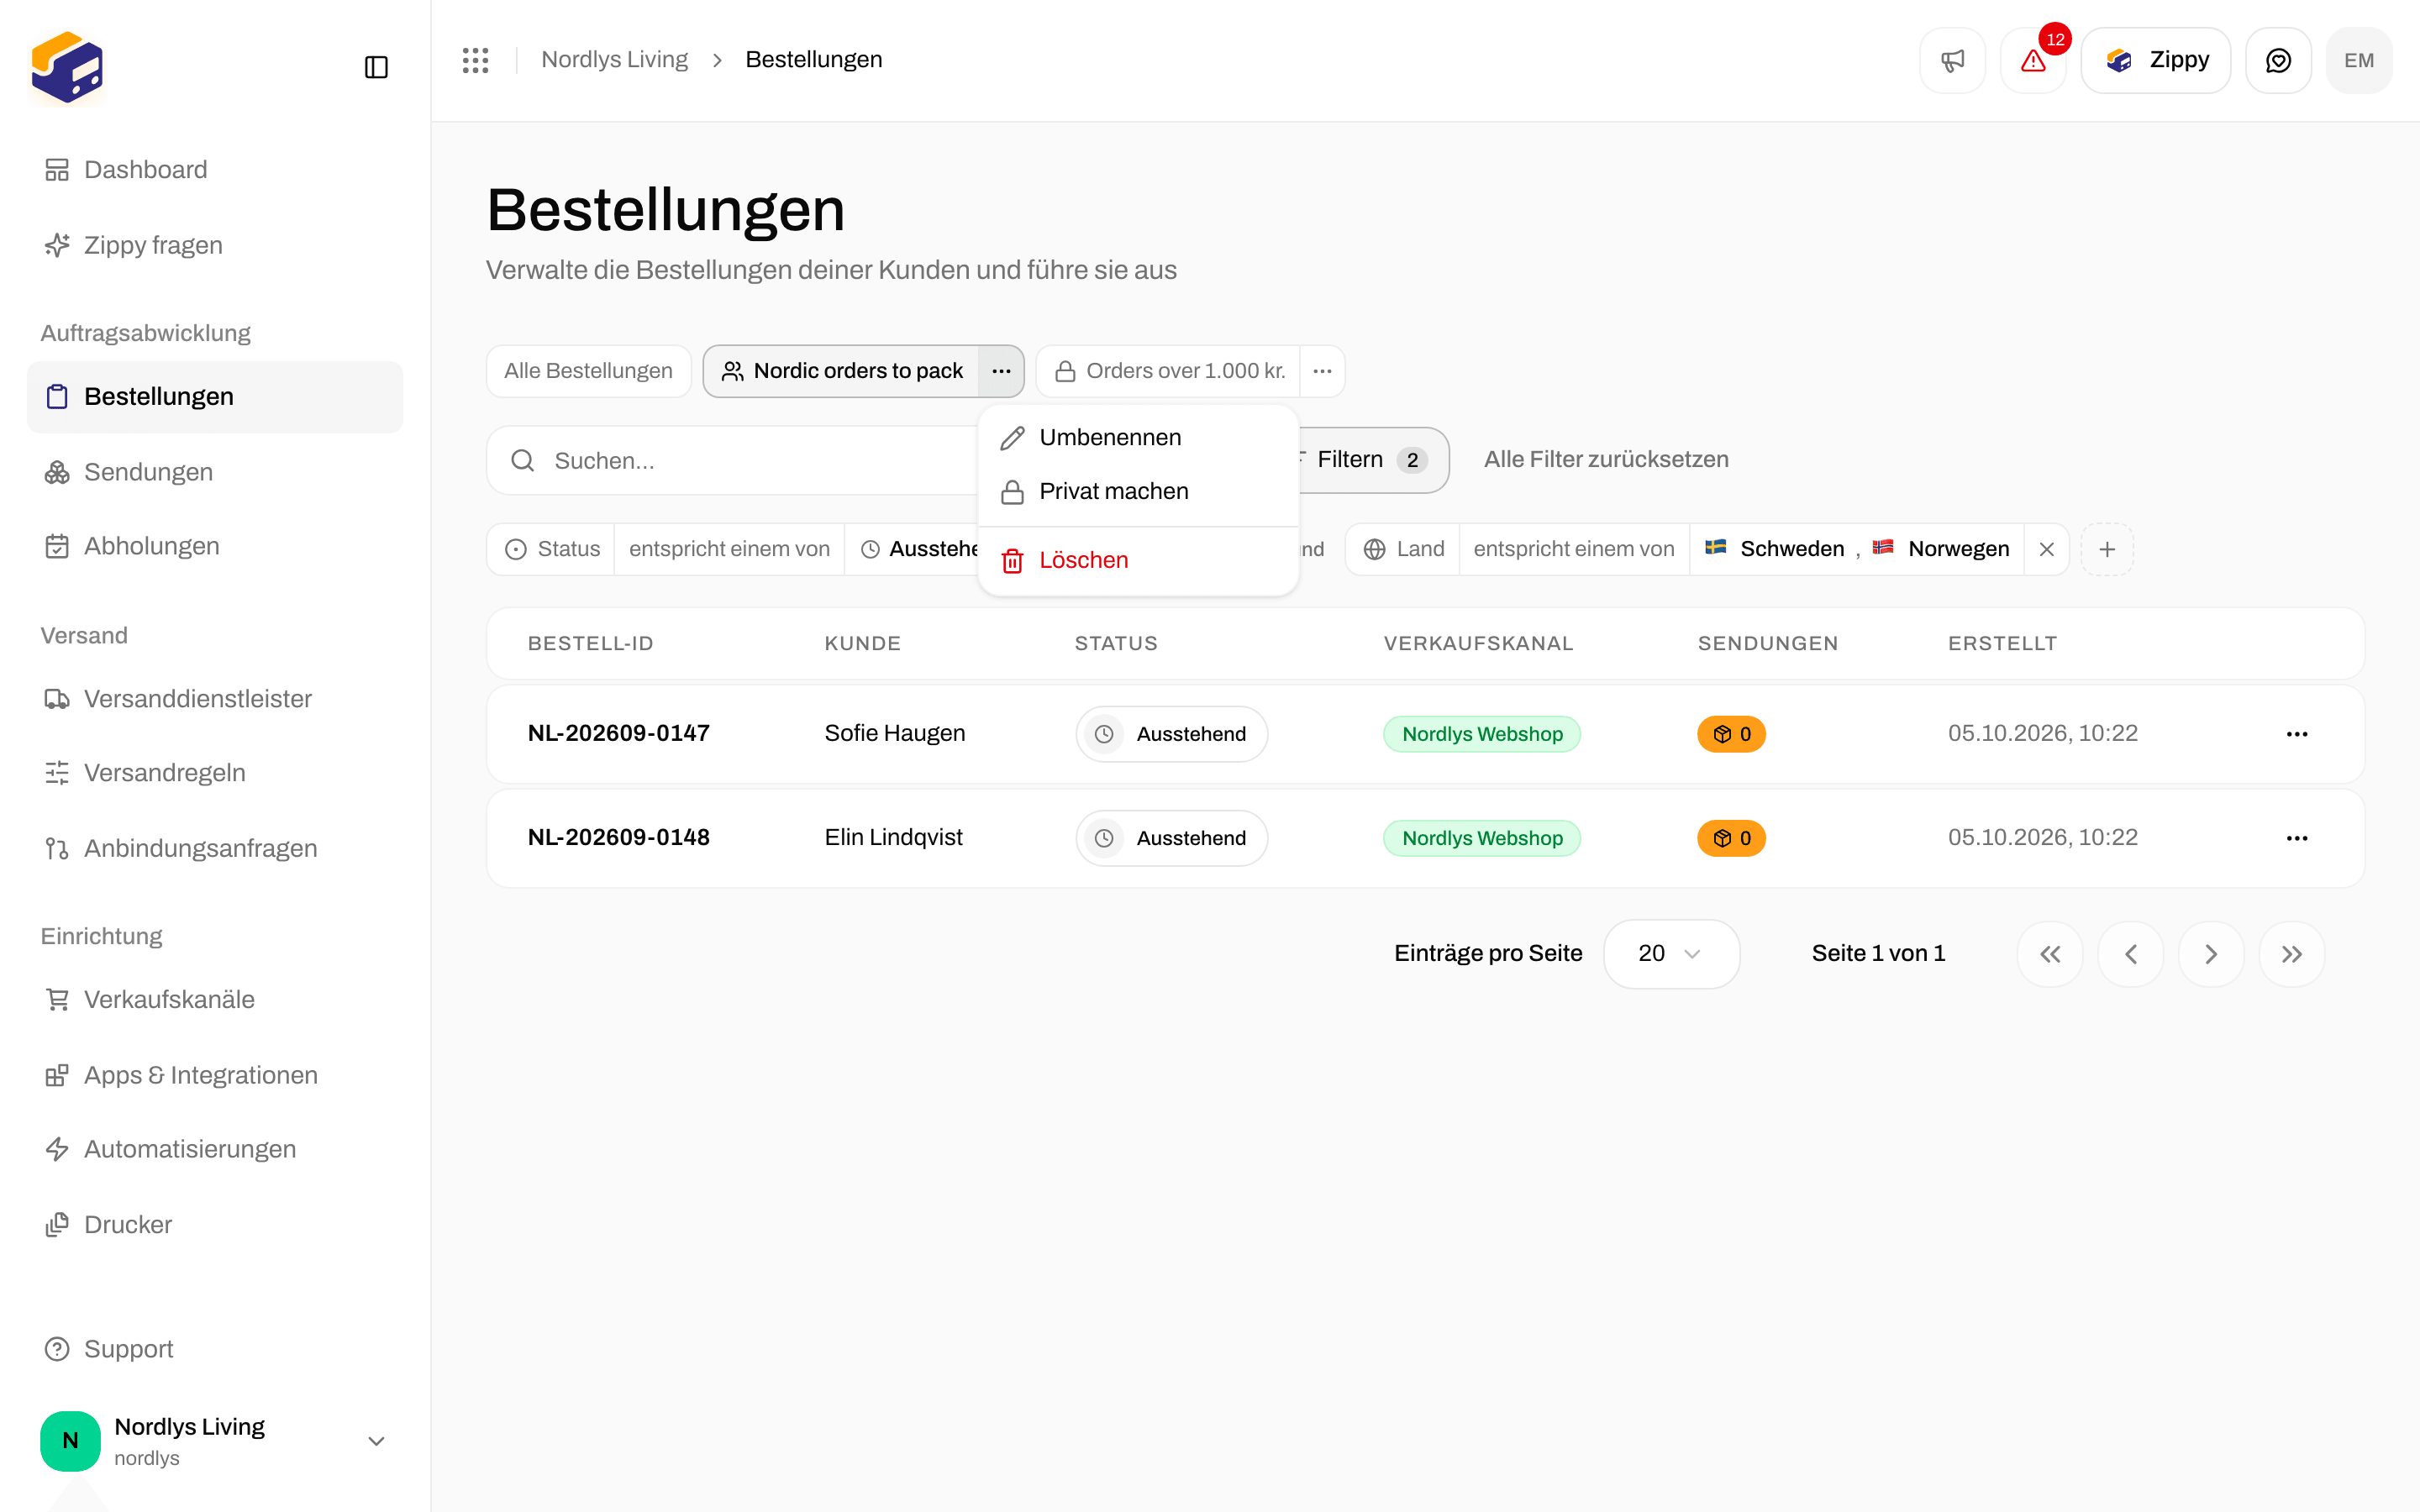Go to the first page with double-left arrows
The width and height of the screenshot is (2420, 1512).
[x=2050, y=954]
